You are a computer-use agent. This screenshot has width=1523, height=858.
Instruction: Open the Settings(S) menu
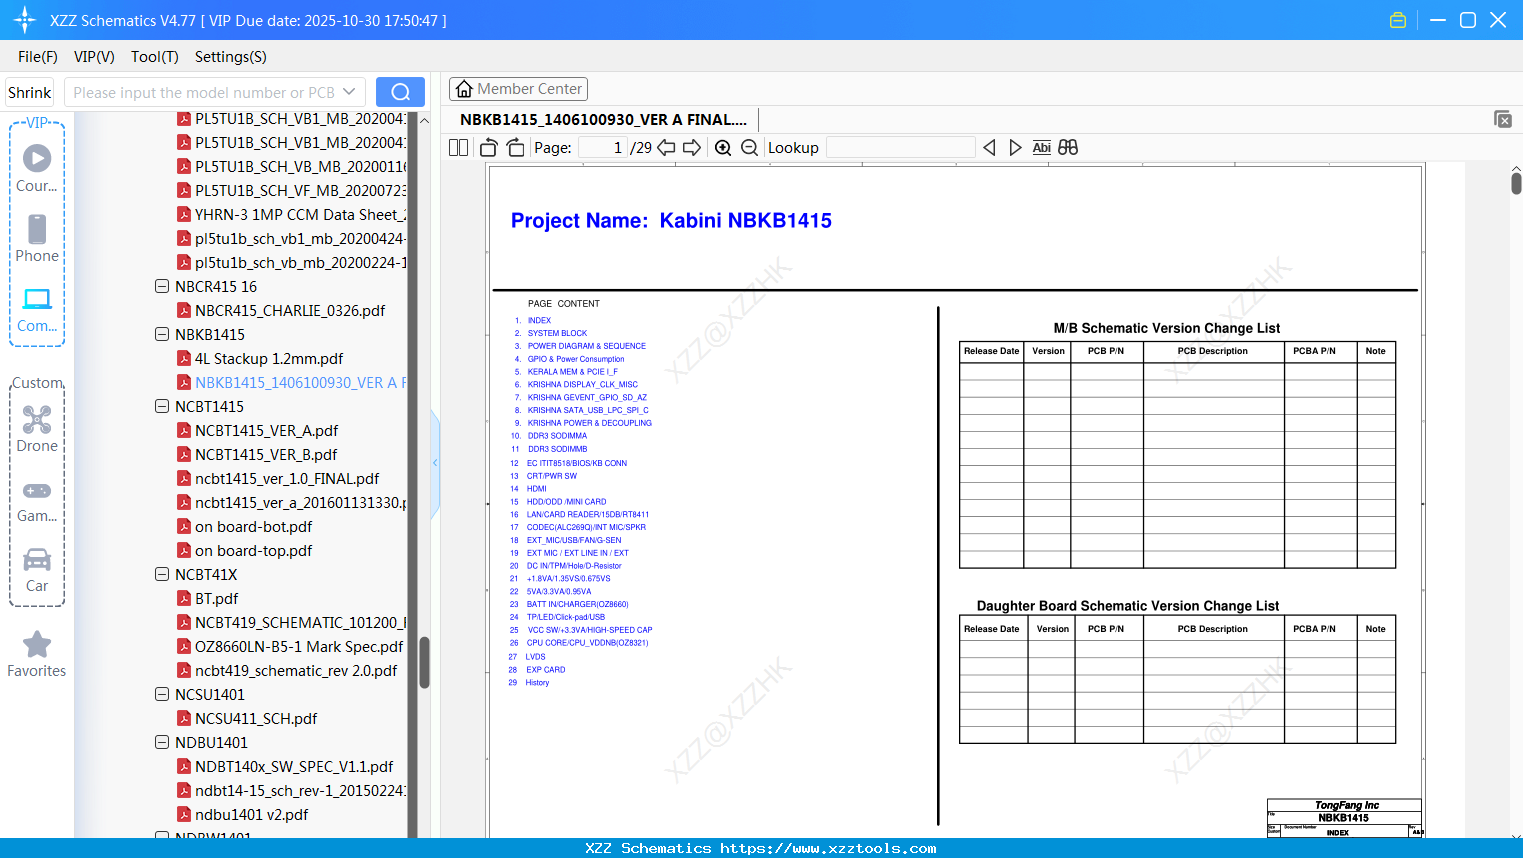click(231, 57)
